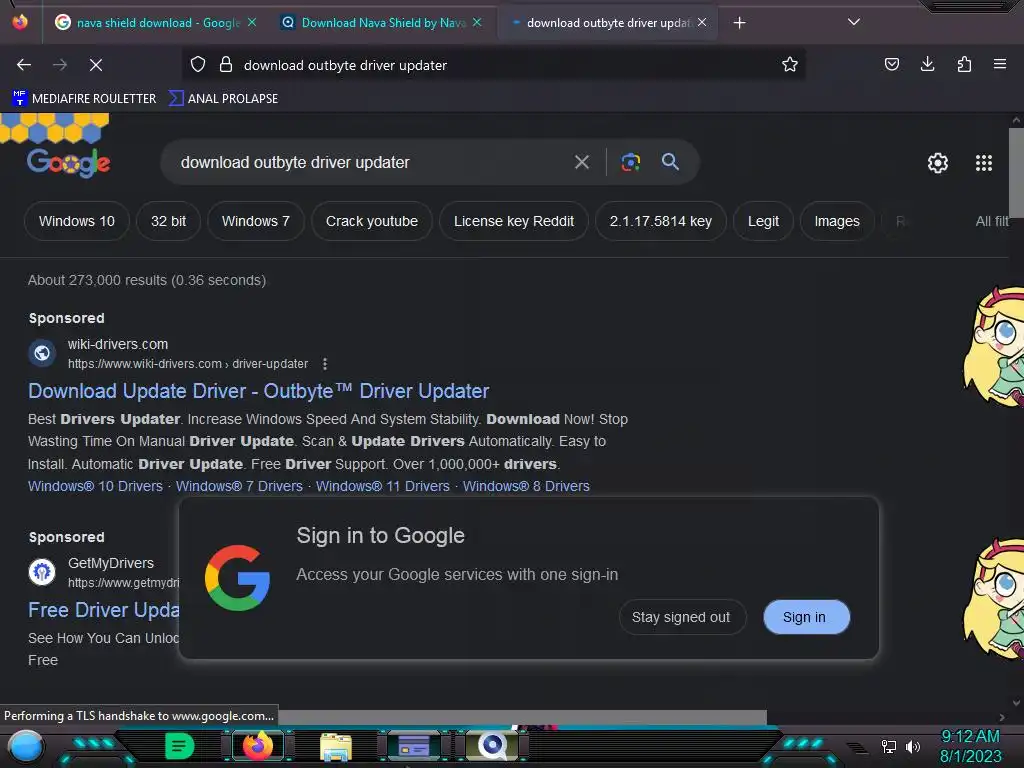Open the network tray icon

(x=888, y=746)
